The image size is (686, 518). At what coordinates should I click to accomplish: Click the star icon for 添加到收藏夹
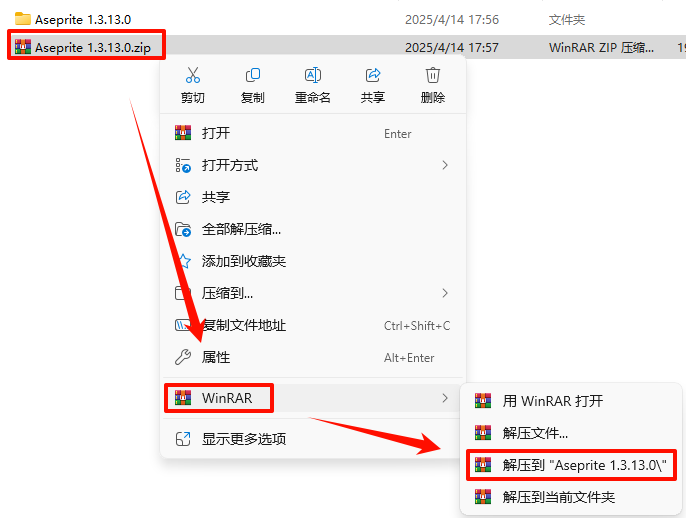coord(184,261)
